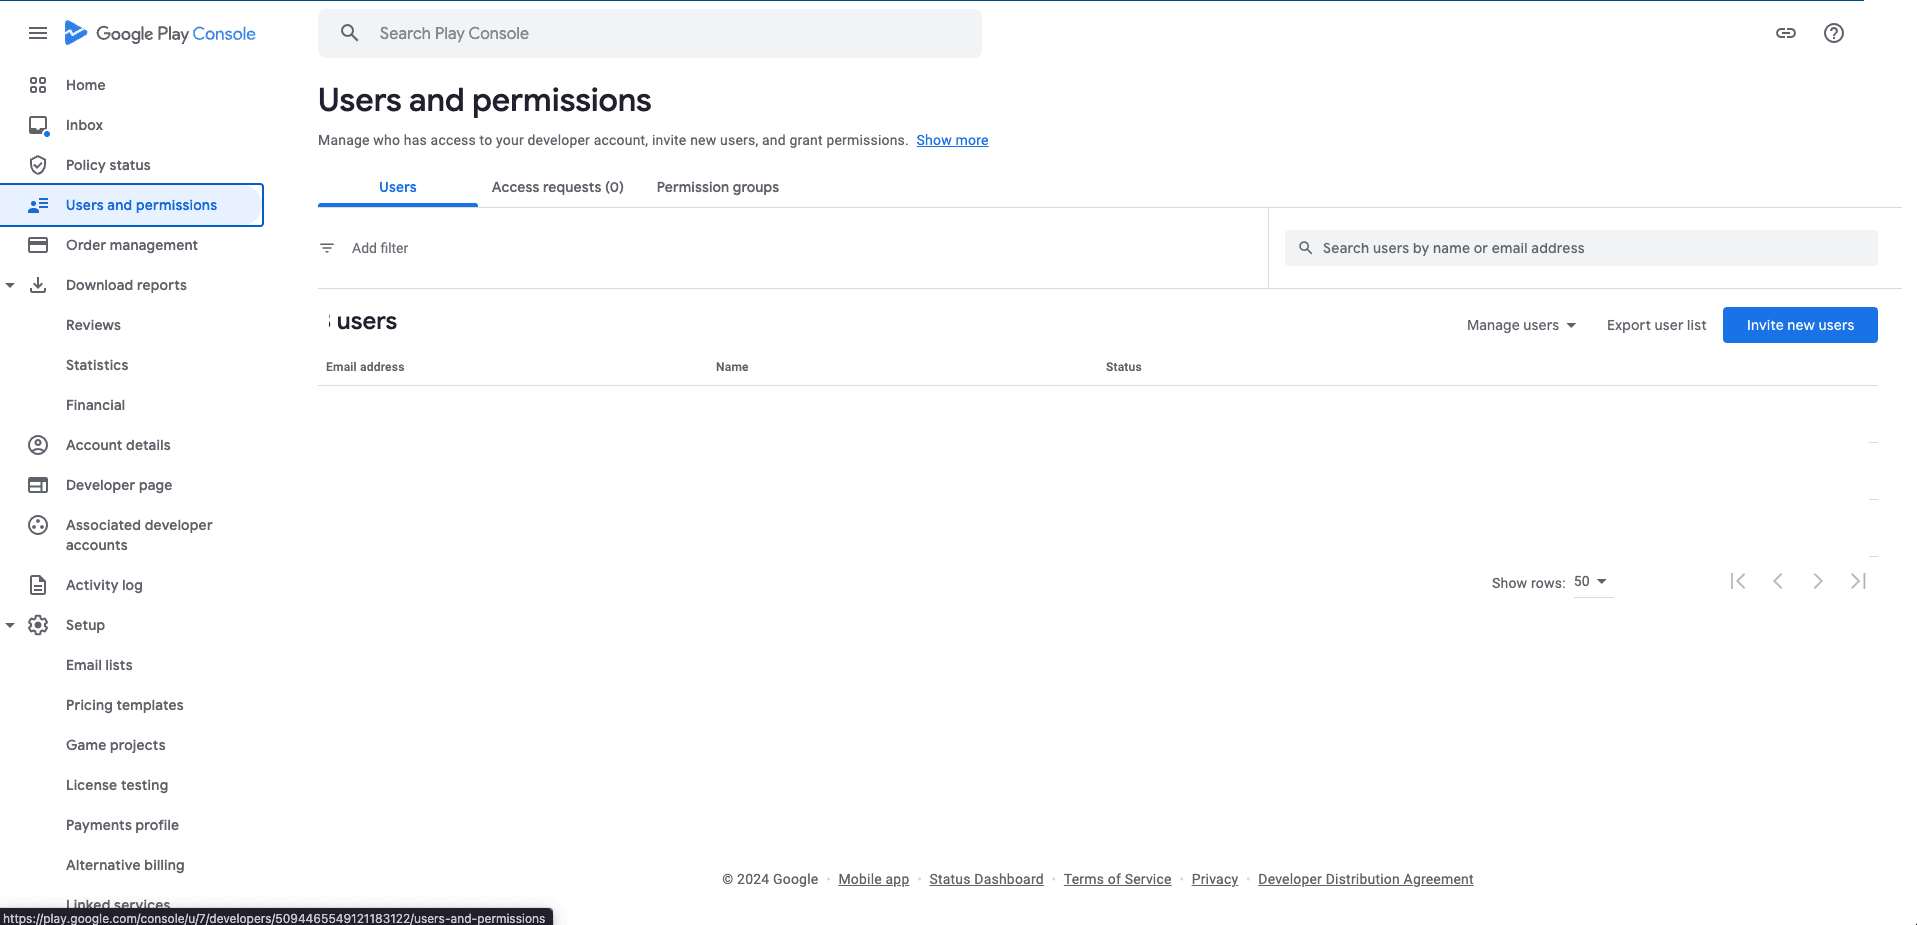The height and width of the screenshot is (925, 1917).
Task: Open the hamburger navigation menu icon
Action: point(38,33)
